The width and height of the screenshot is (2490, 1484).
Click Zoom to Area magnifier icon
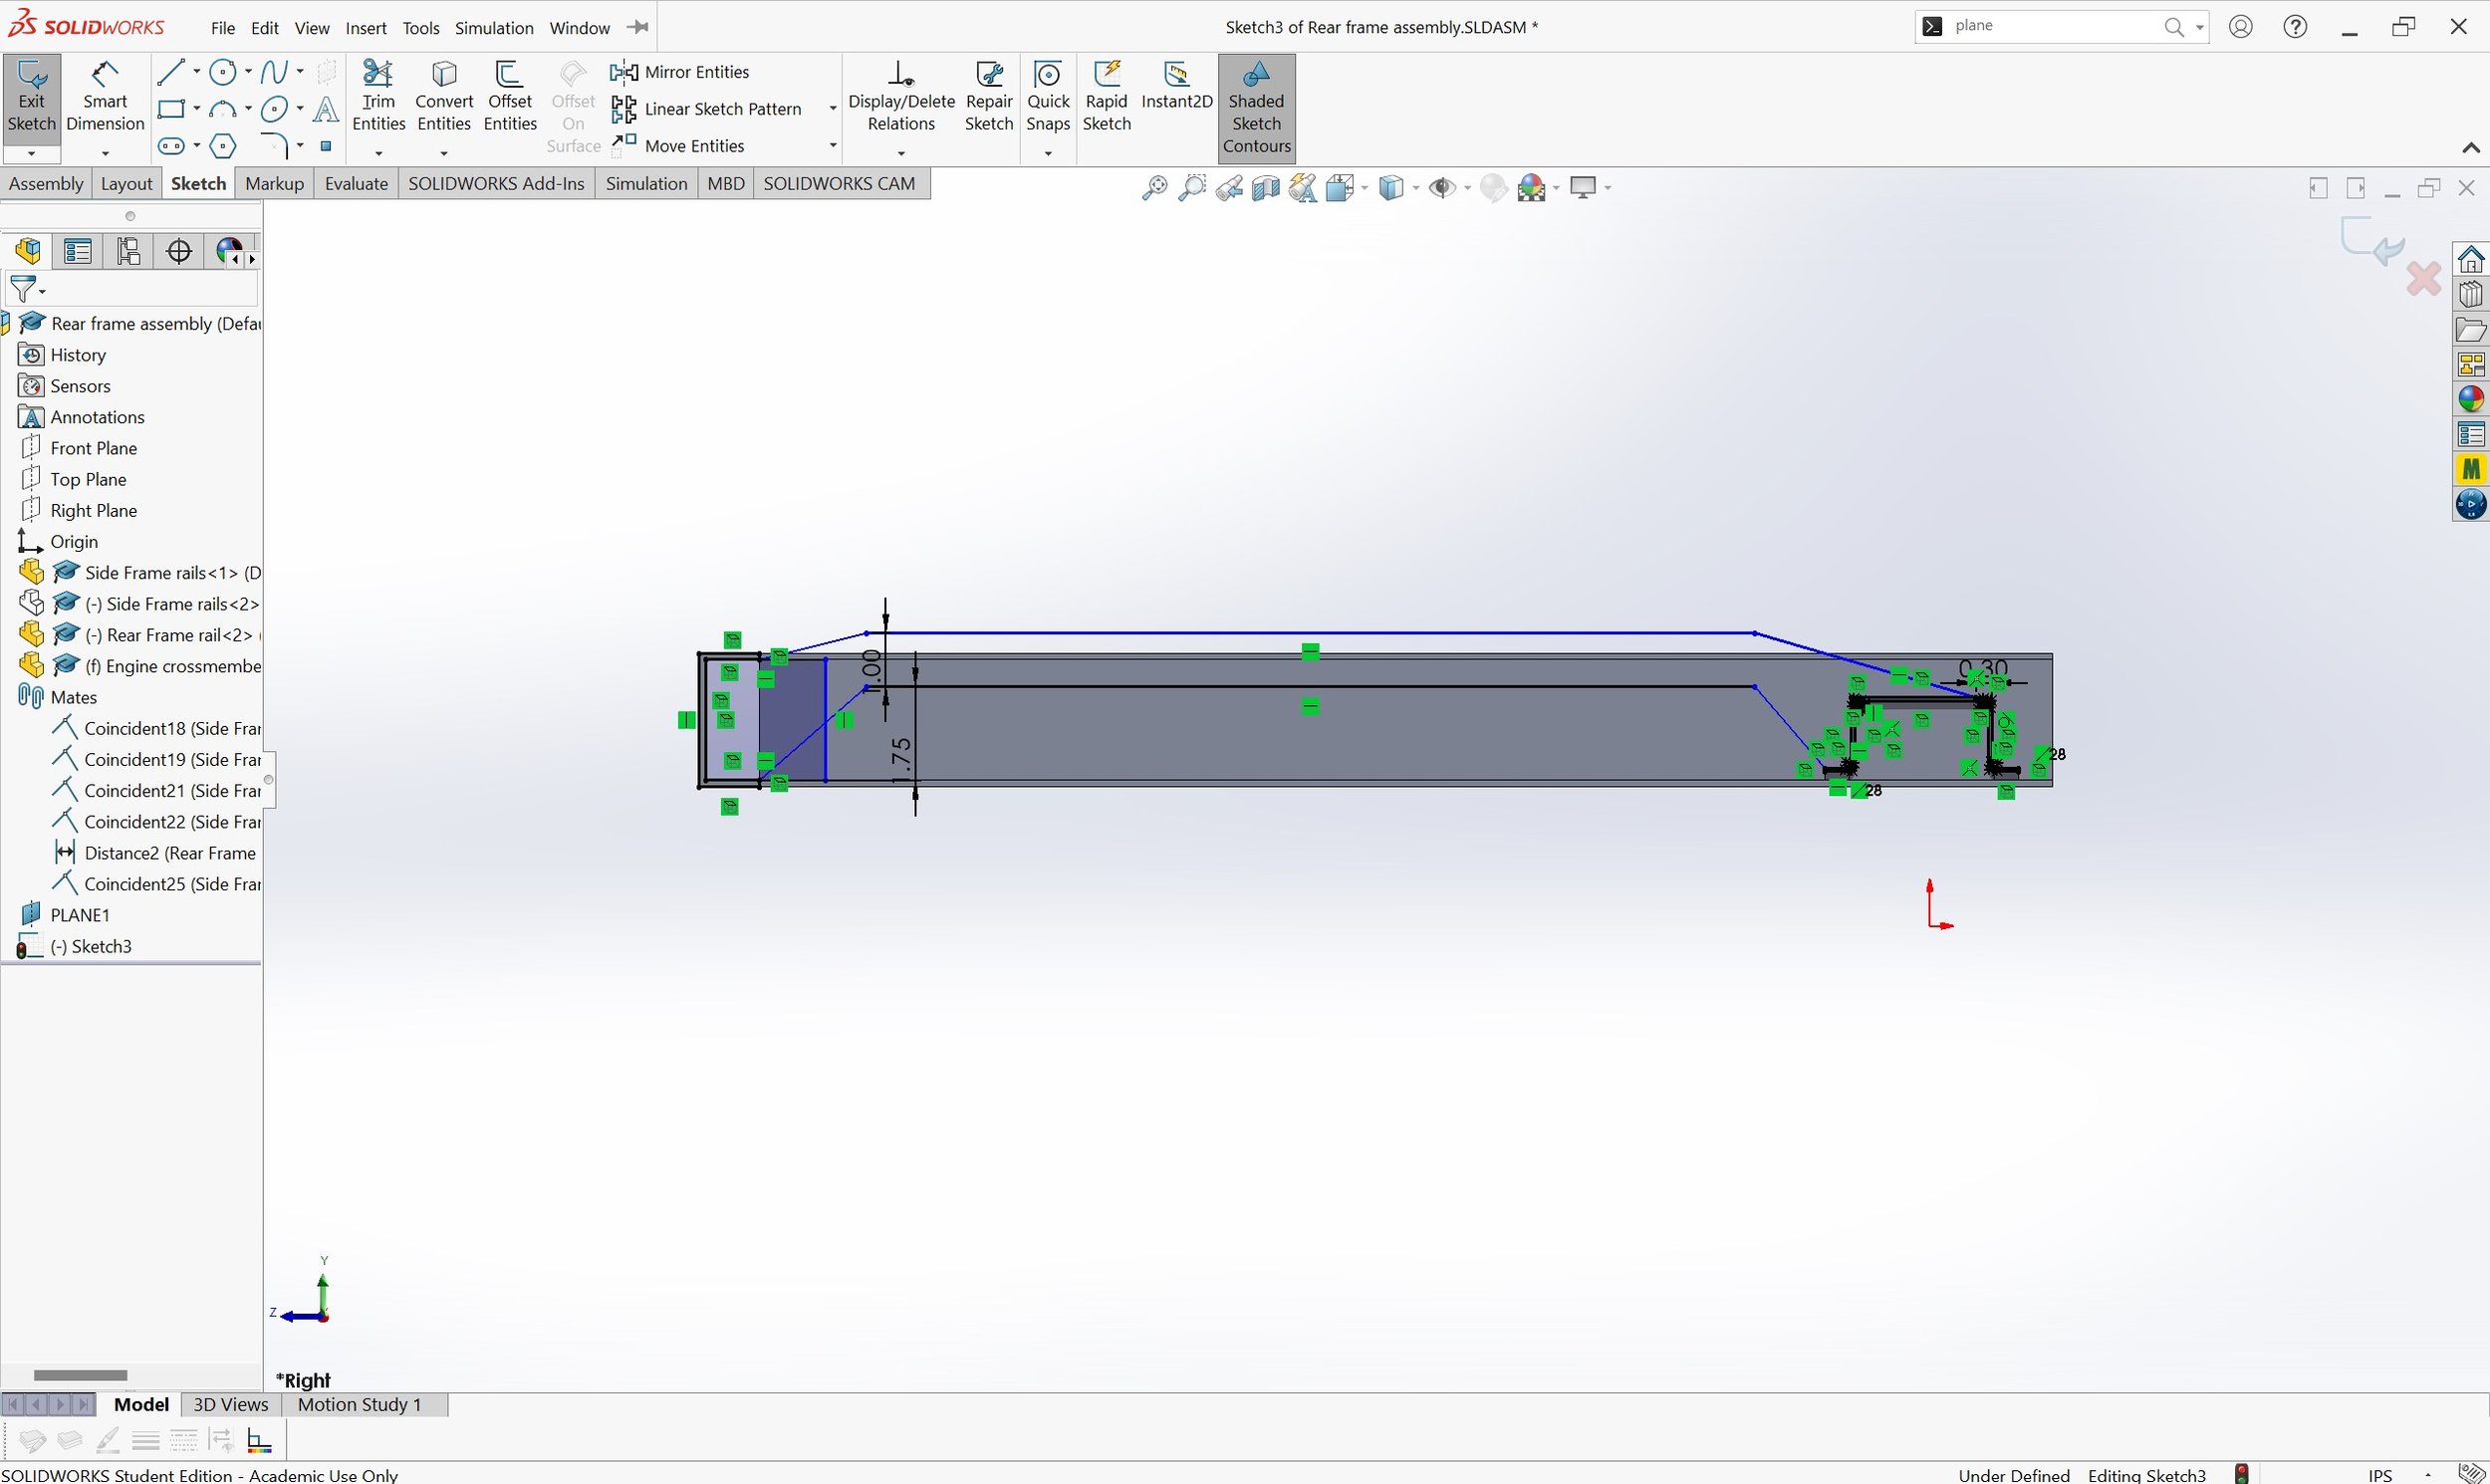(x=1192, y=188)
